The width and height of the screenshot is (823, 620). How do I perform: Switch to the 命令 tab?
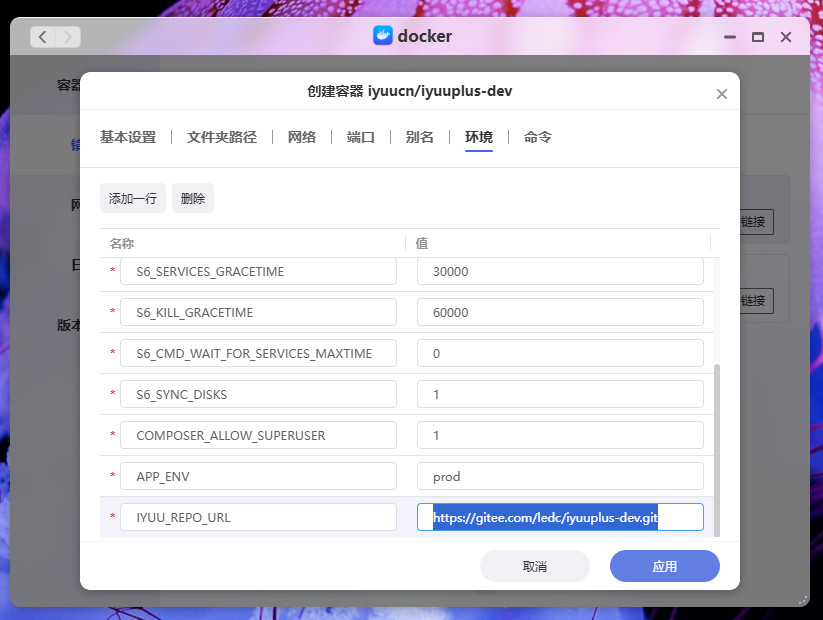tap(538, 137)
